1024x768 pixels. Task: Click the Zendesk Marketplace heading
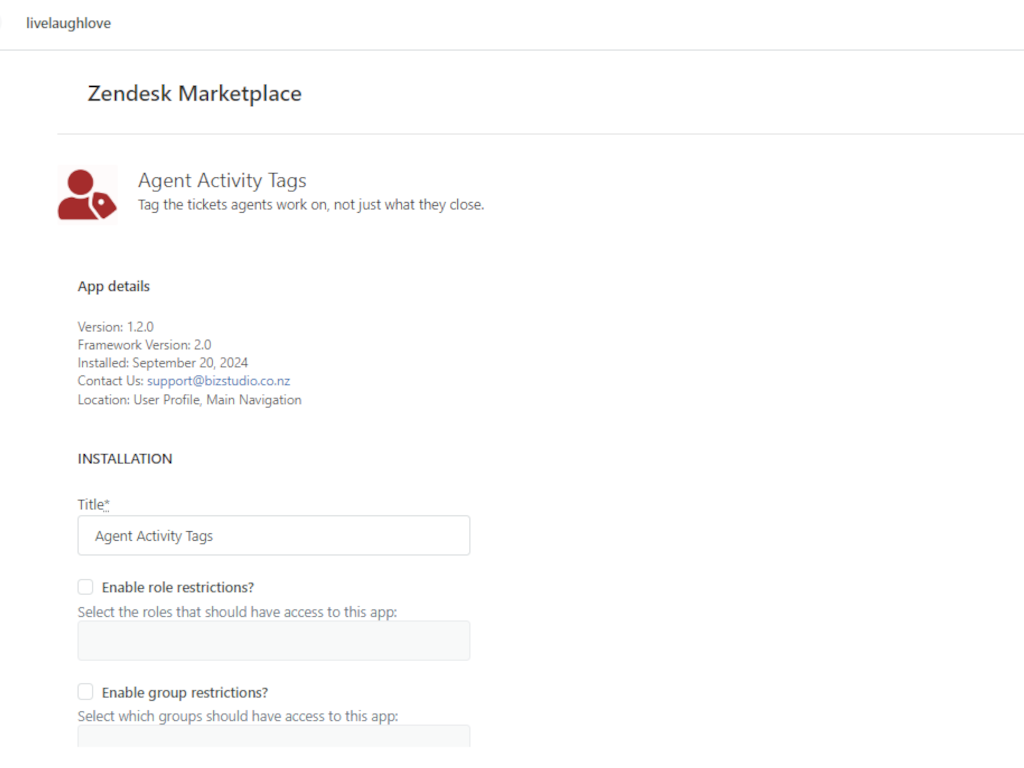pos(194,94)
